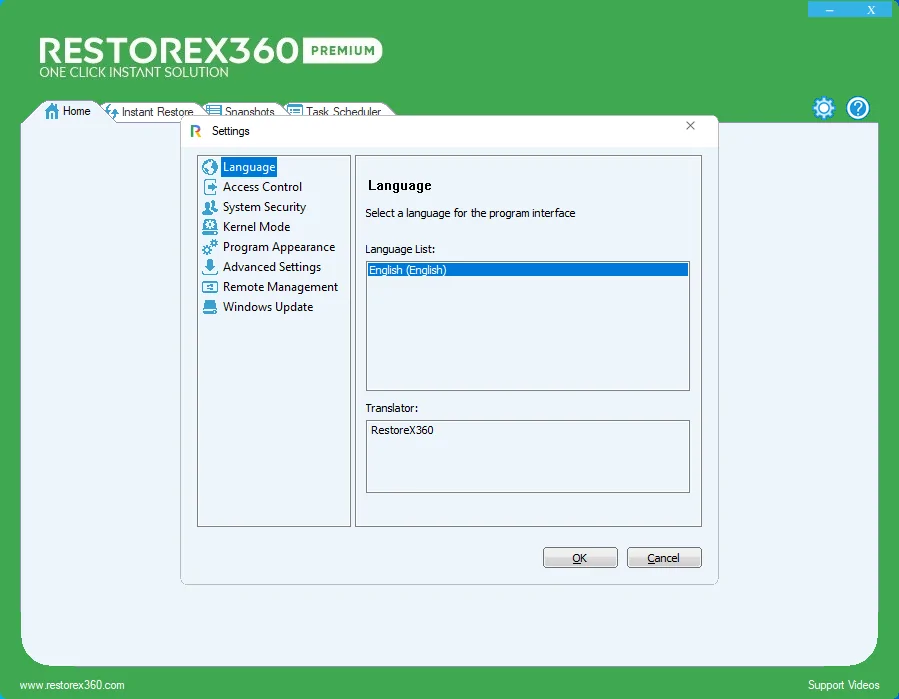Close the RestoreX360 main window
This screenshot has height=699, width=899.
871,10
